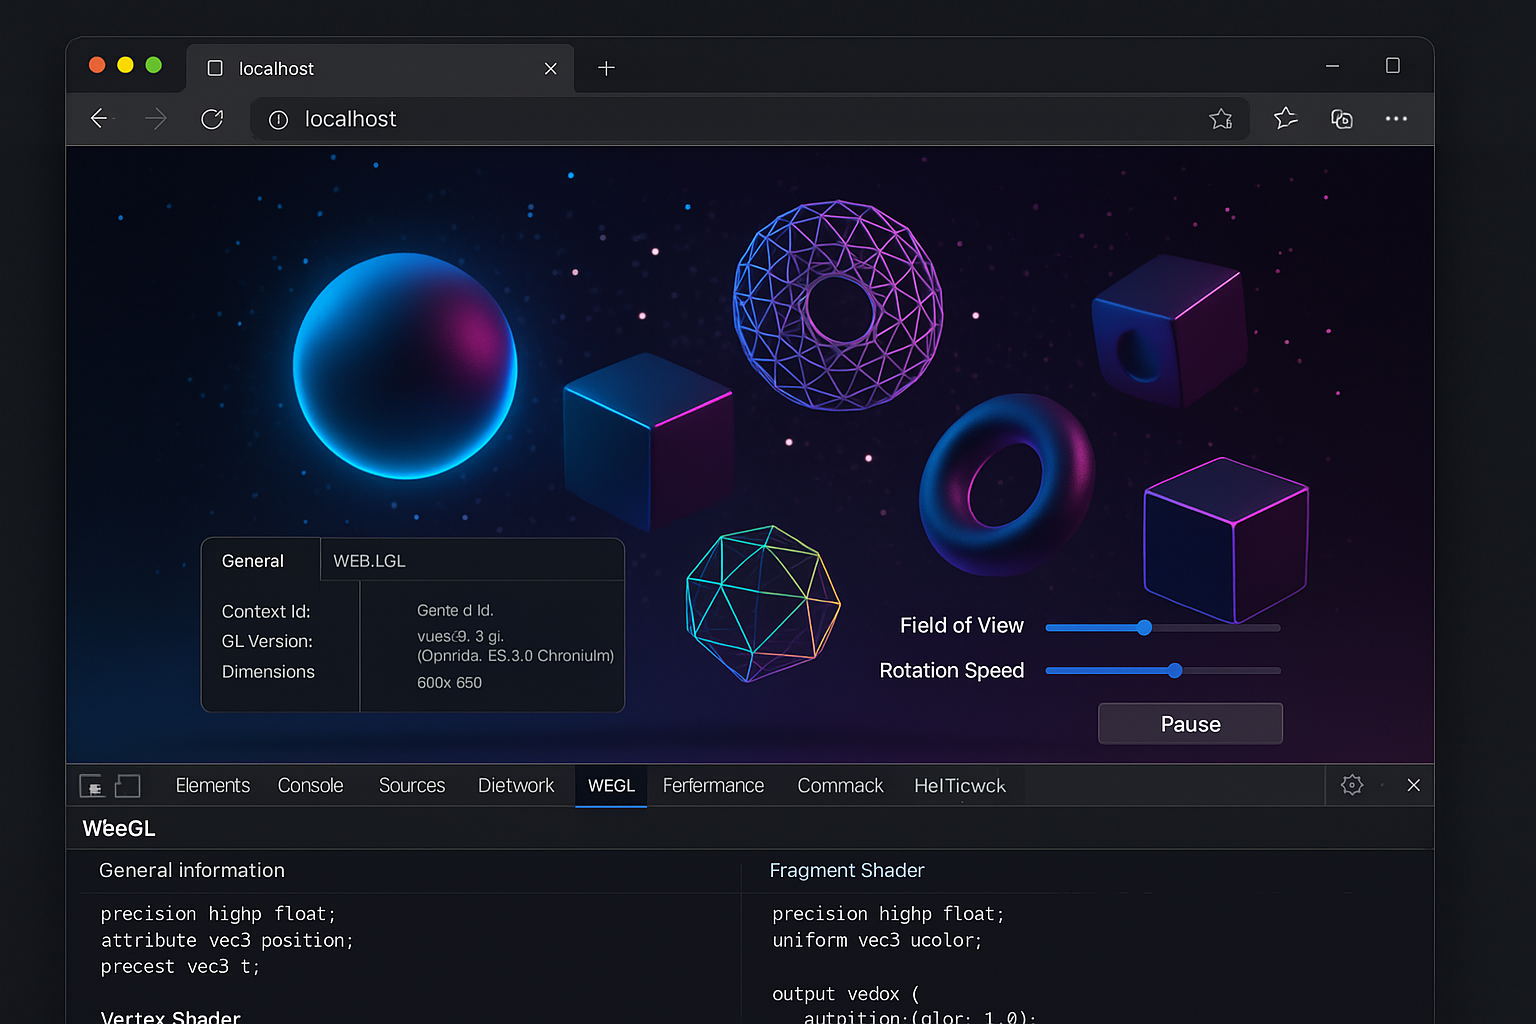Open a new browser tab
1536x1024 pixels.
click(606, 68)
